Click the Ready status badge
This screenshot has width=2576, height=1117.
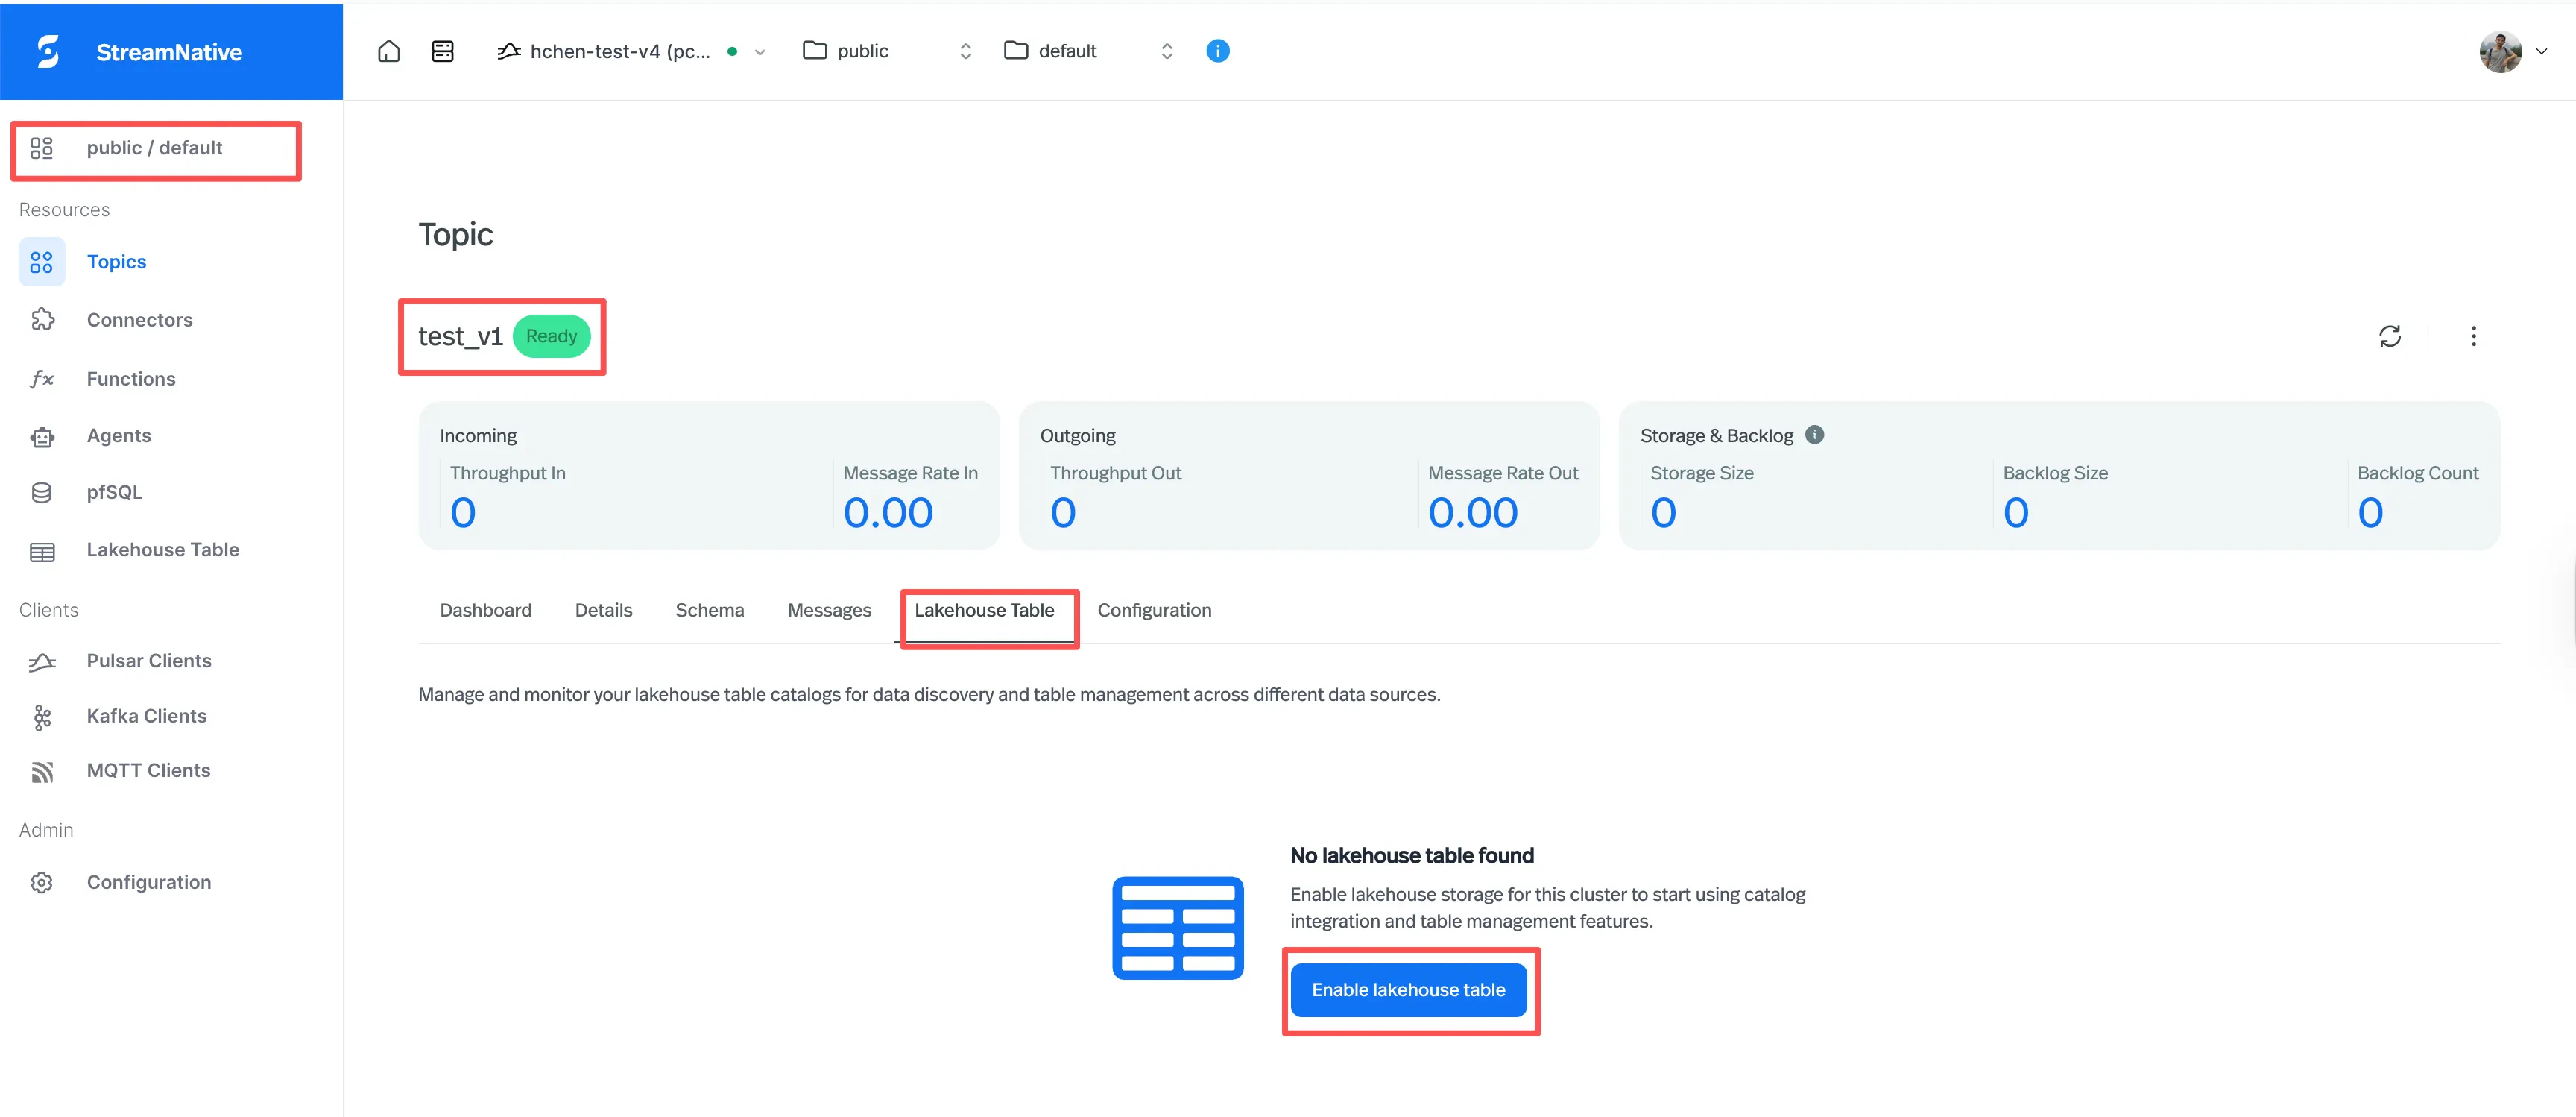[551, 336]
